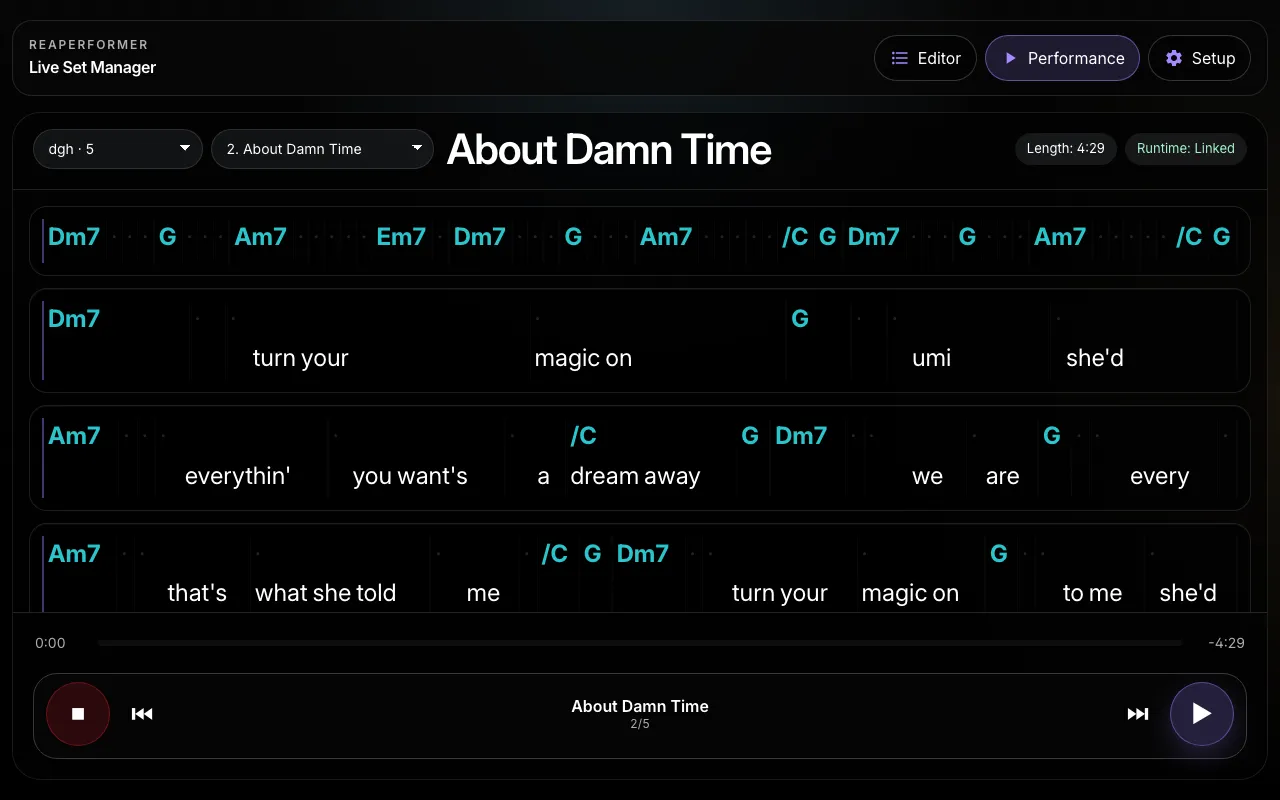Open the 2. About Damn Time song dropdown

click(322, 149)
